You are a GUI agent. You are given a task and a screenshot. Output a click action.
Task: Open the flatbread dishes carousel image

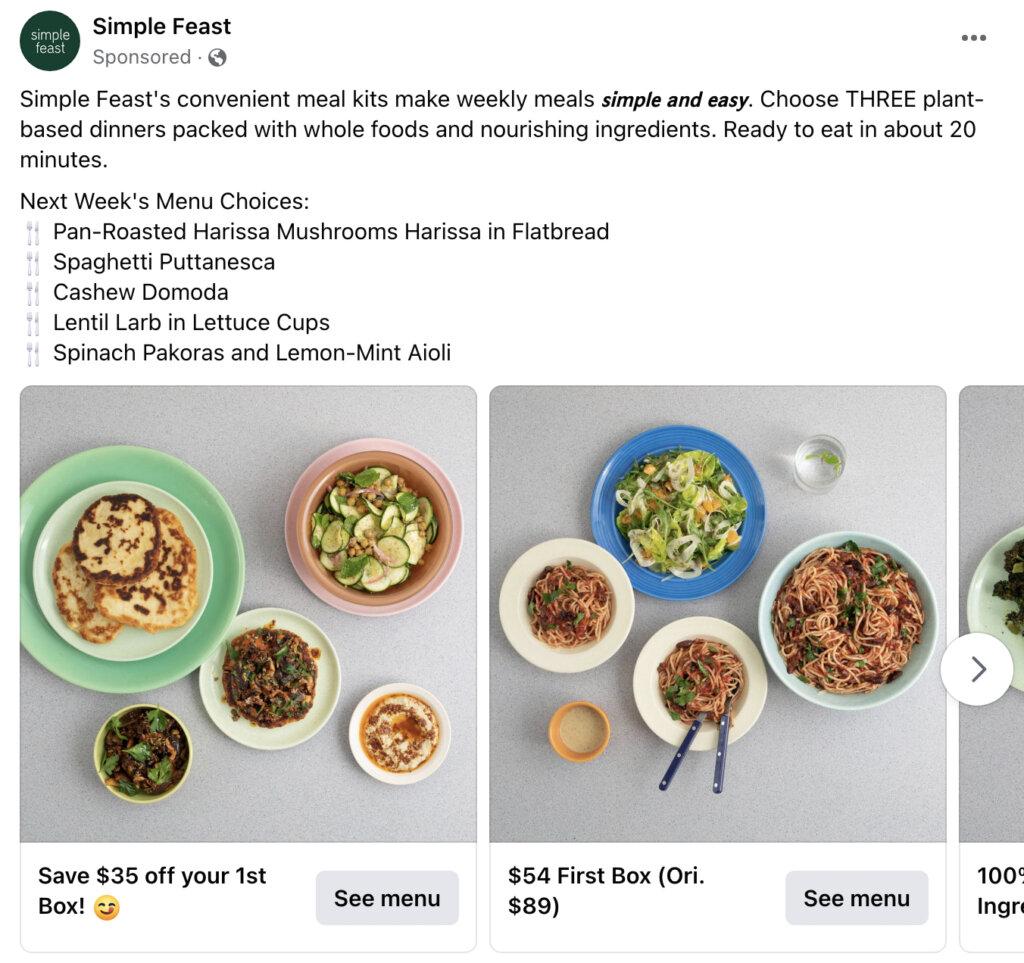pyautogui.click(x=248, y=614)
